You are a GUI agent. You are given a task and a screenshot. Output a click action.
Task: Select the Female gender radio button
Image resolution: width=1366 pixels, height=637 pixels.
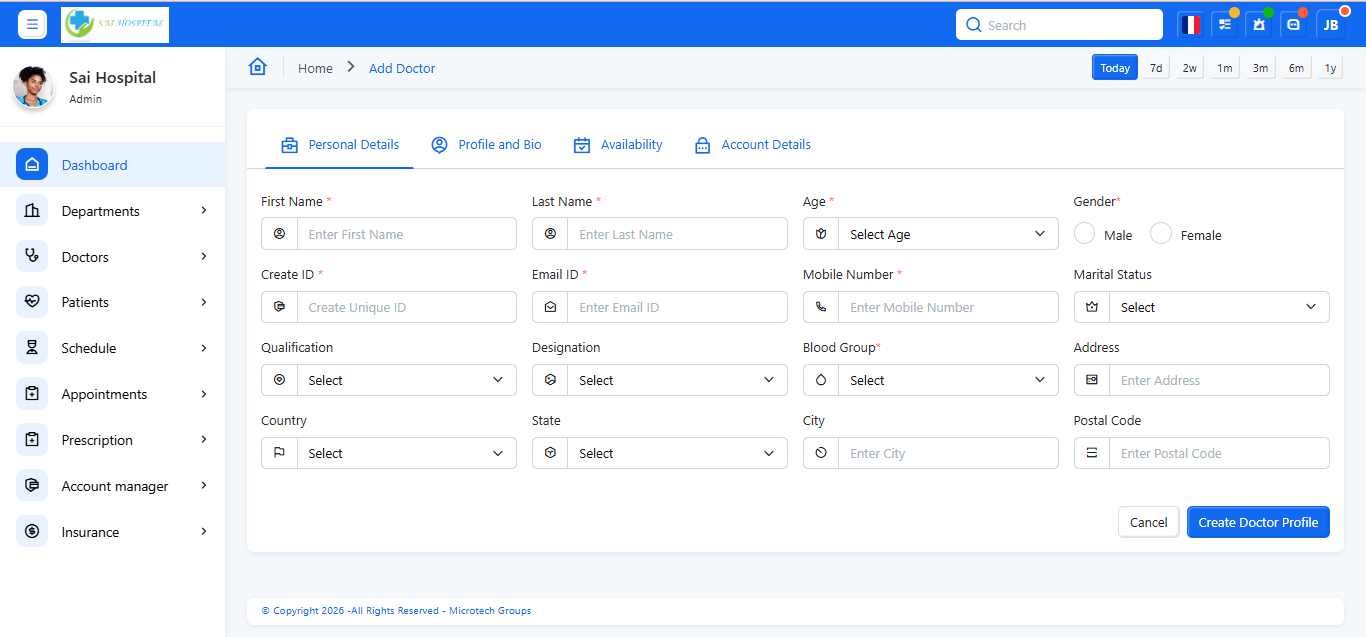point(1160,234)
